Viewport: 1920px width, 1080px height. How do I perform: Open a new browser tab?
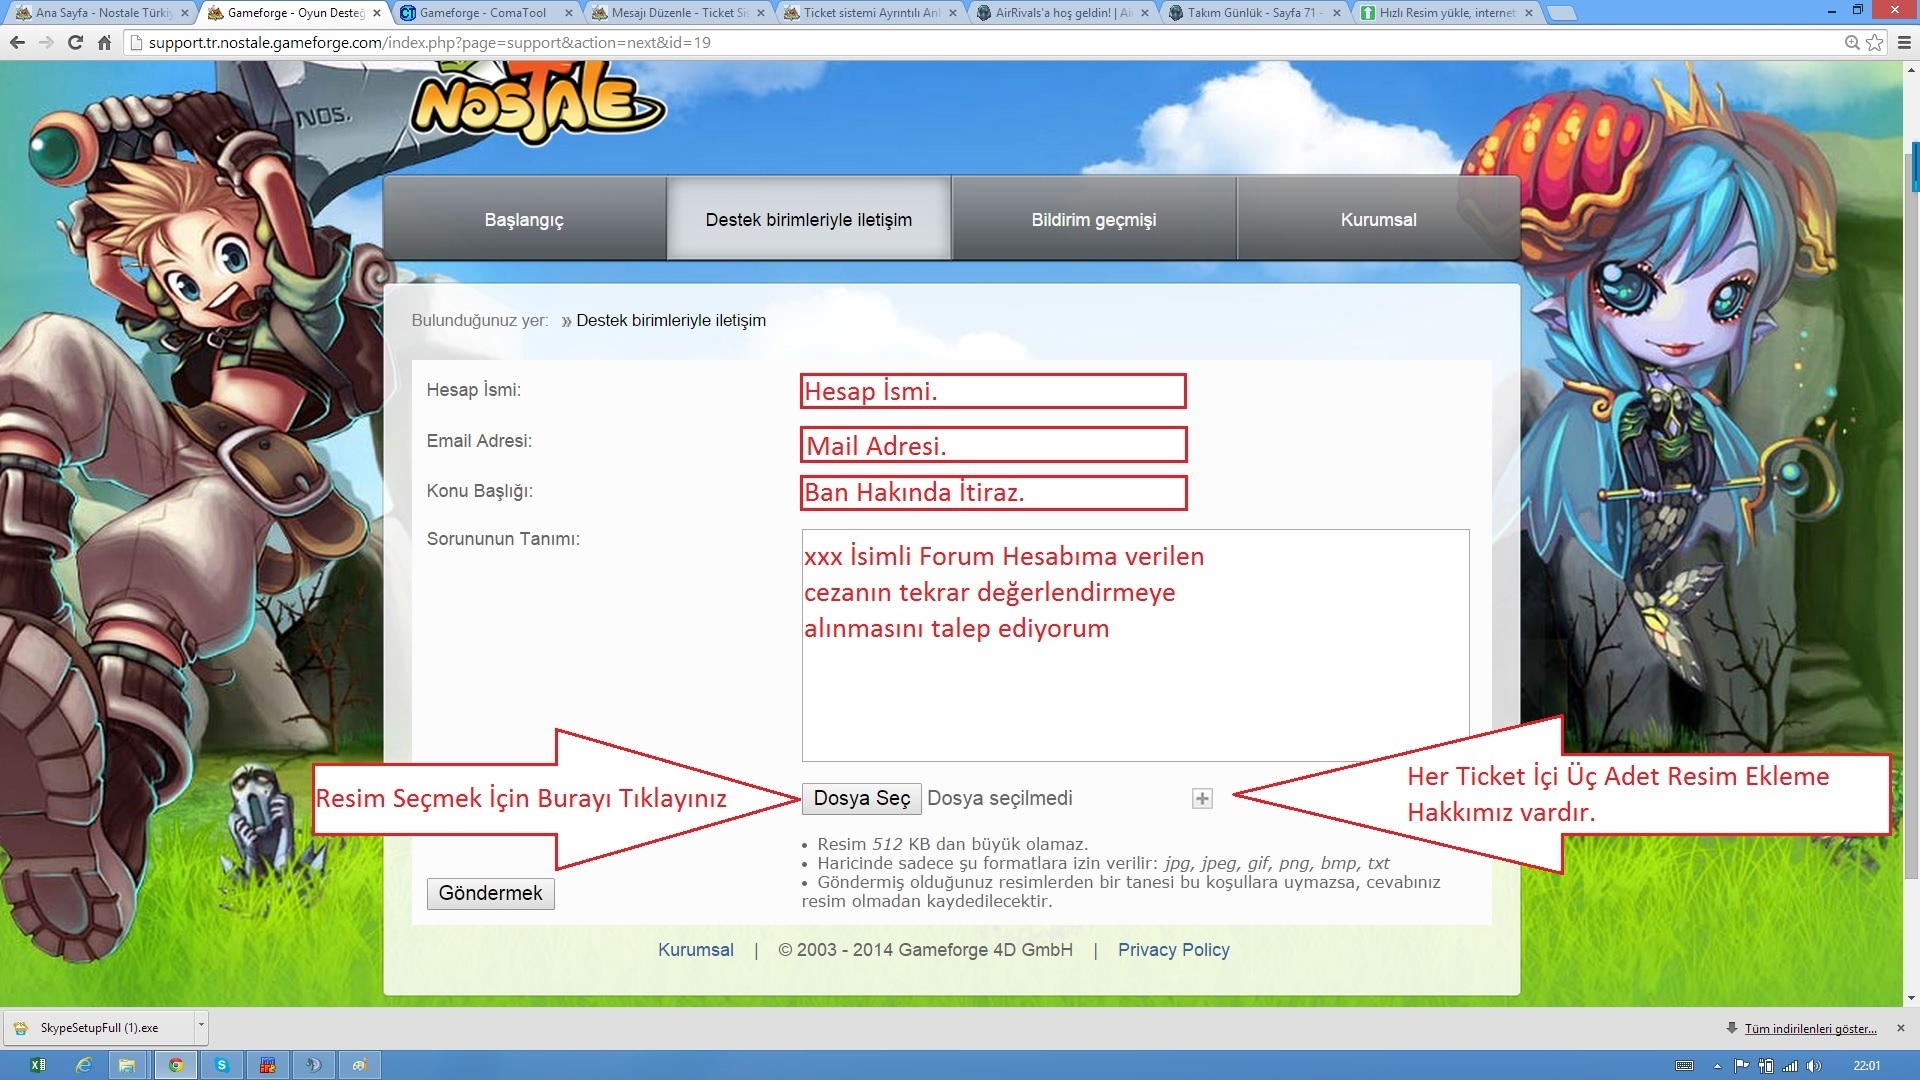[1561, 13]
